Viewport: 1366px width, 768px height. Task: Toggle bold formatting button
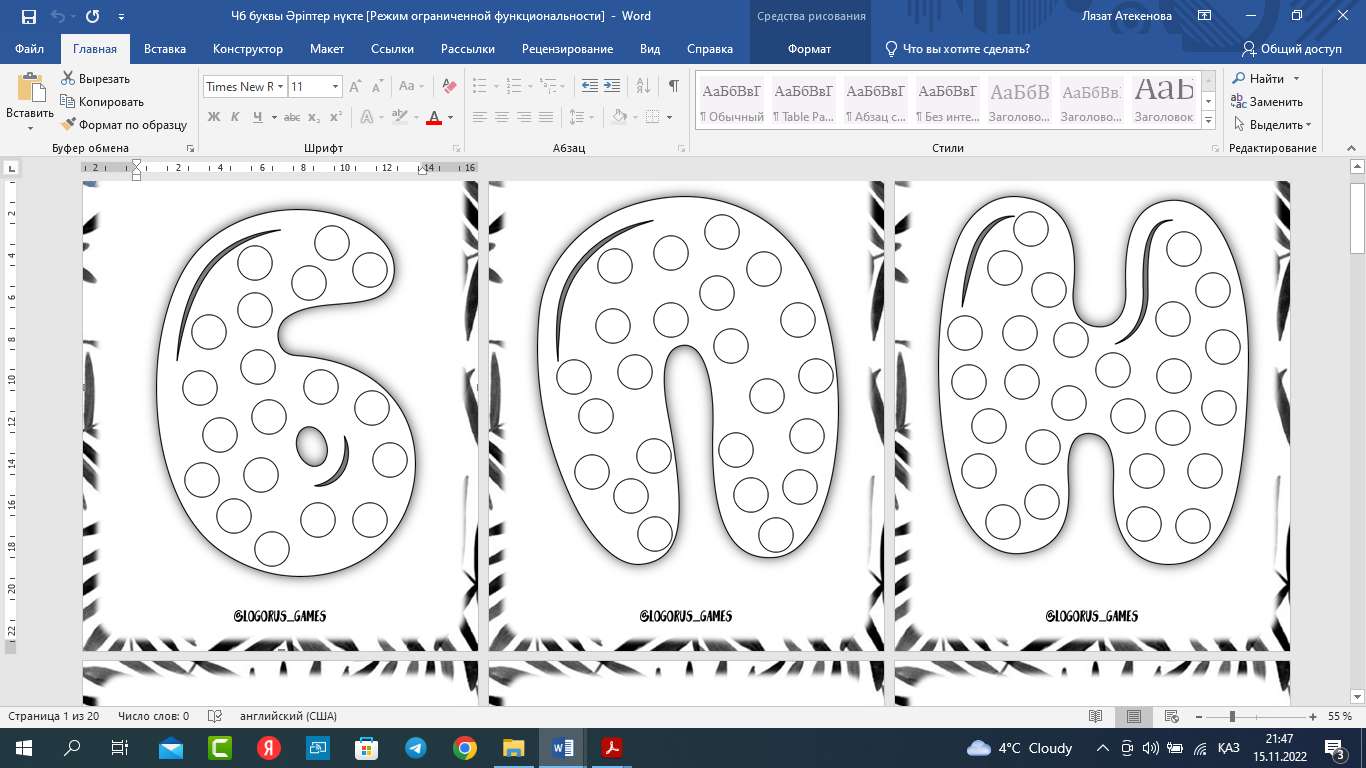tap(213, 117)
